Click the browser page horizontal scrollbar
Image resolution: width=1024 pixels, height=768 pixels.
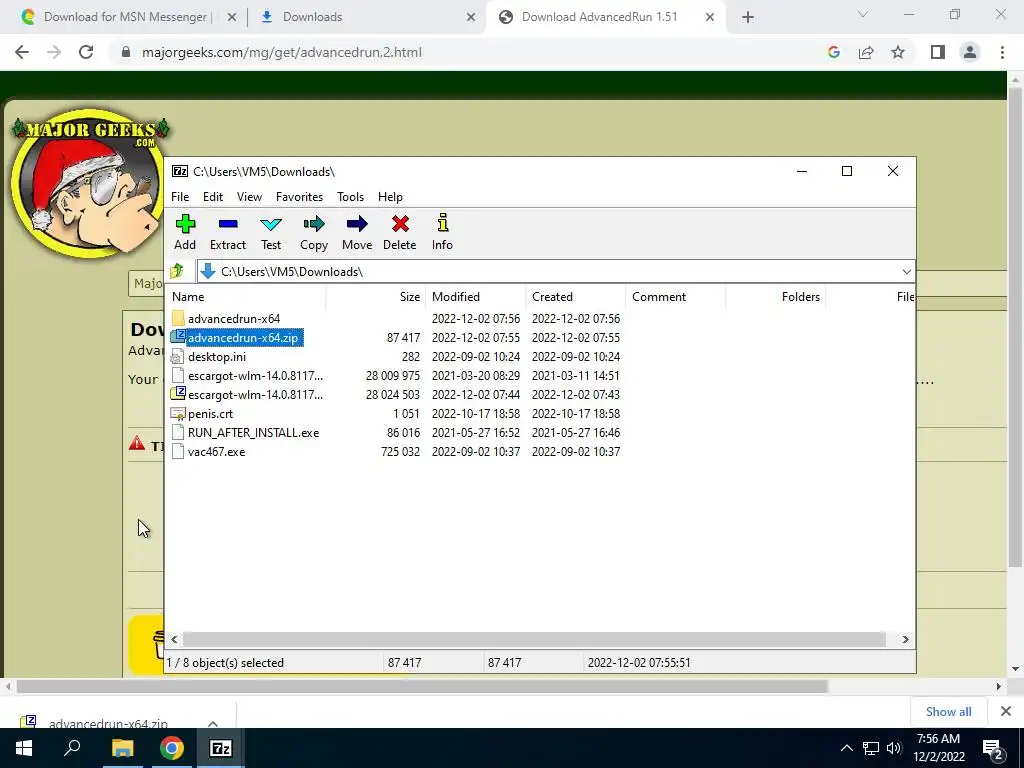point(423,686)
